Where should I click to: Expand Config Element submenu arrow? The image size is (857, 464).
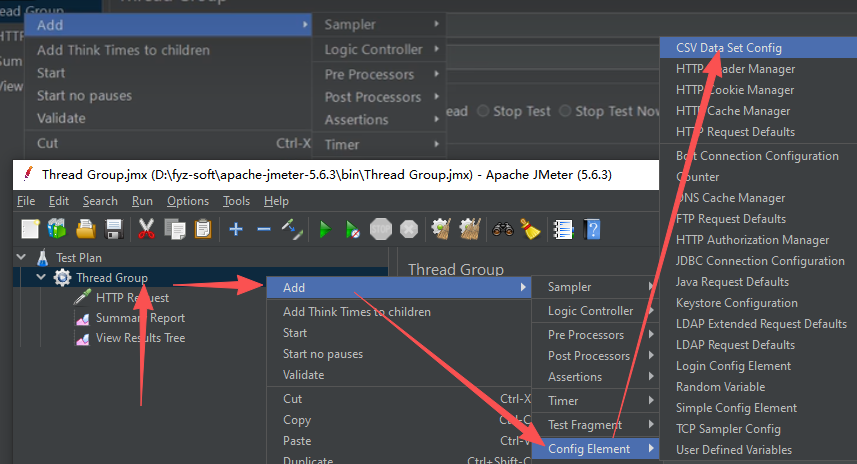point(650,449)
